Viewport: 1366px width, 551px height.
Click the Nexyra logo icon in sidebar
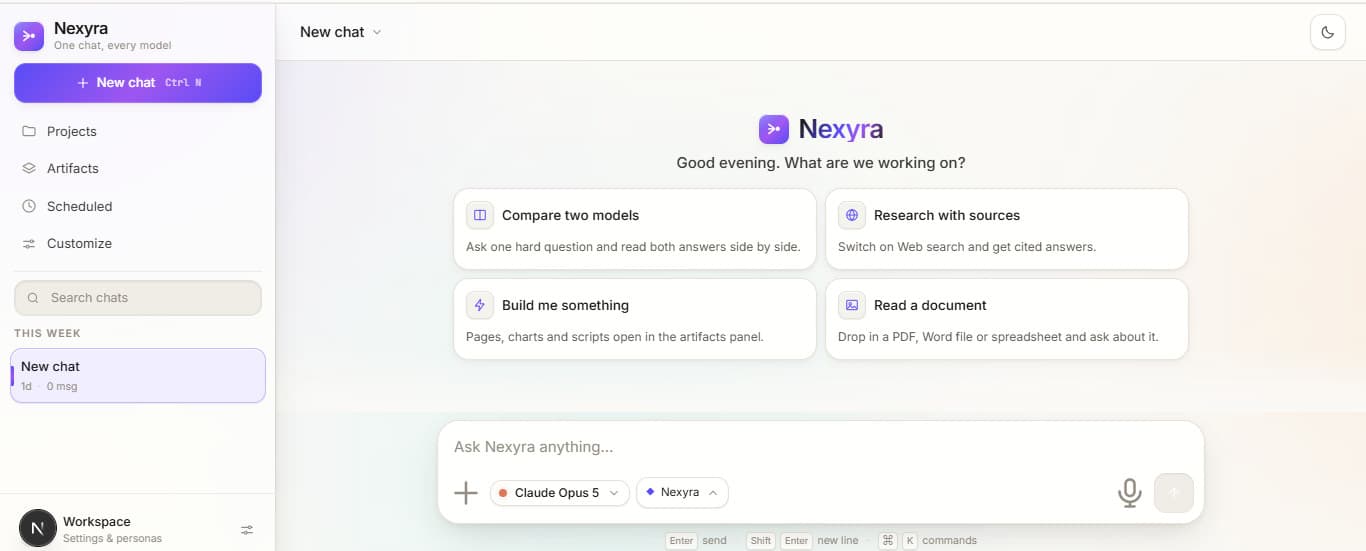pos(29,36)
